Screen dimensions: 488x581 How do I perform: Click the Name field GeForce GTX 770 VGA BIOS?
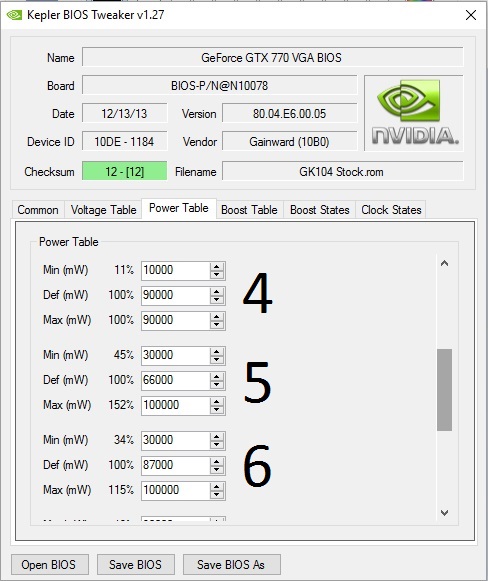pyautogui.click(x=272, y=58)
